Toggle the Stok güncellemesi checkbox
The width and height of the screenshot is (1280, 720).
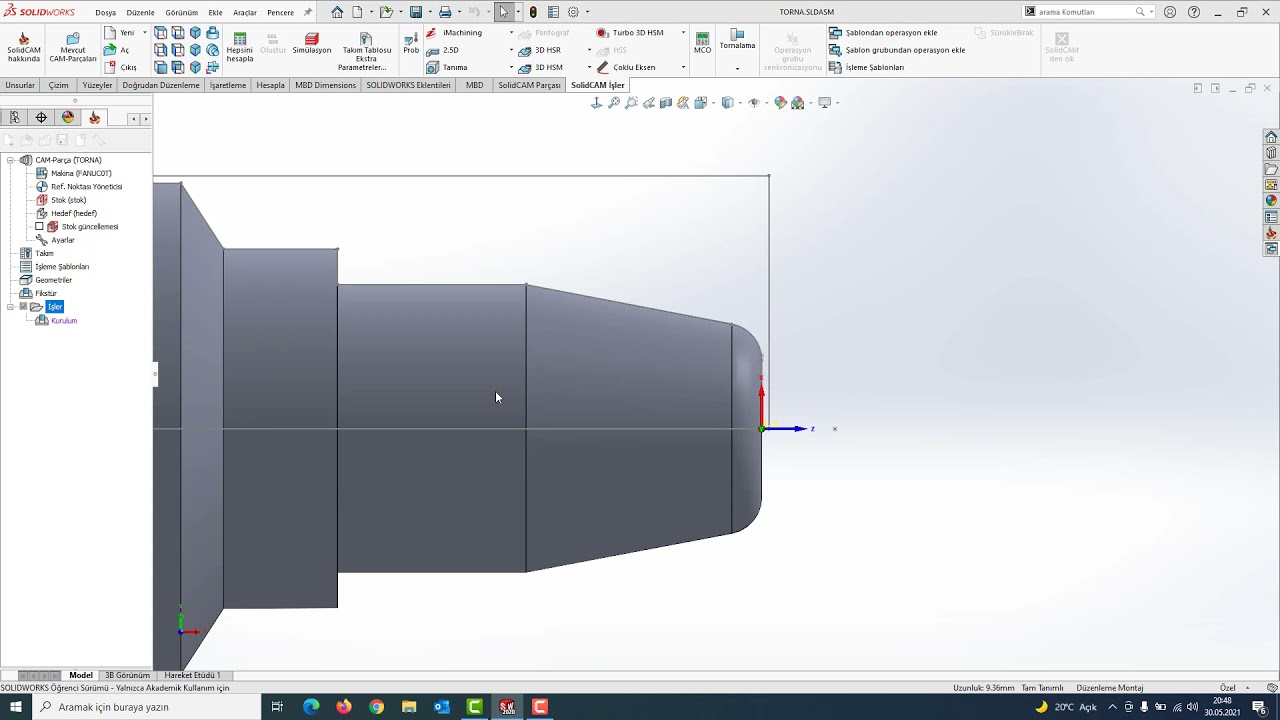[x=40, y=227]
